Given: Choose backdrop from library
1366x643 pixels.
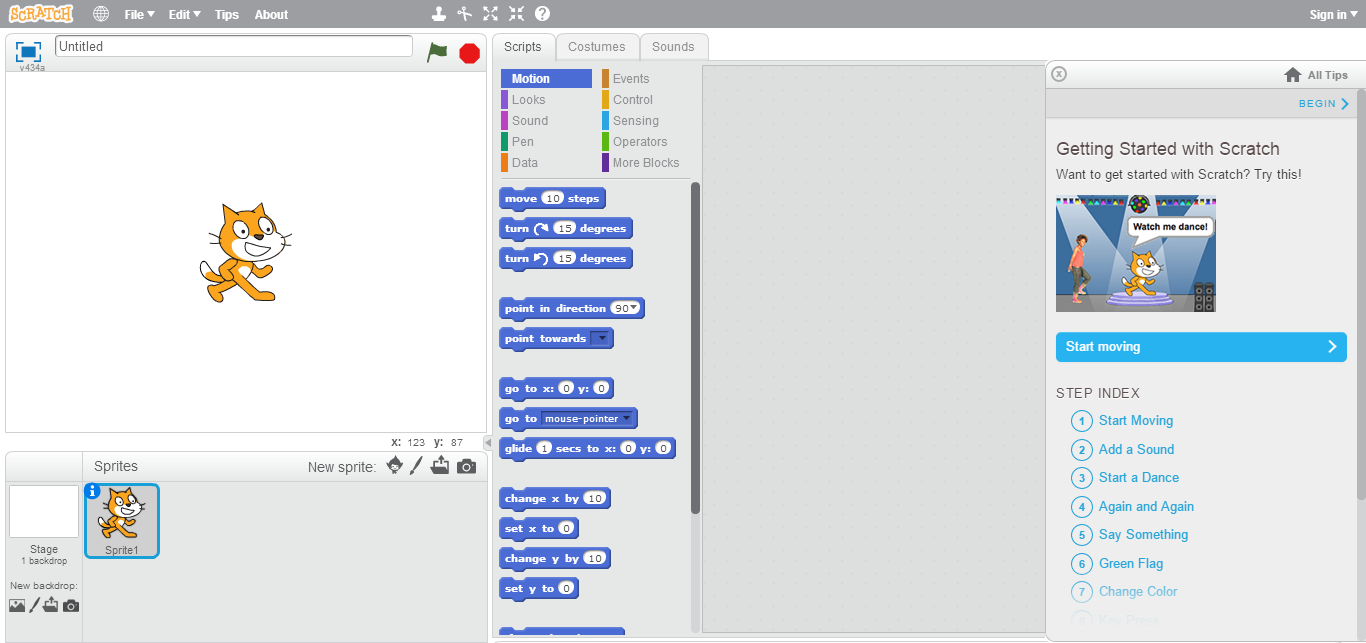Looking at the screenshot, I should pyautogui.click(x=17, y=605).
